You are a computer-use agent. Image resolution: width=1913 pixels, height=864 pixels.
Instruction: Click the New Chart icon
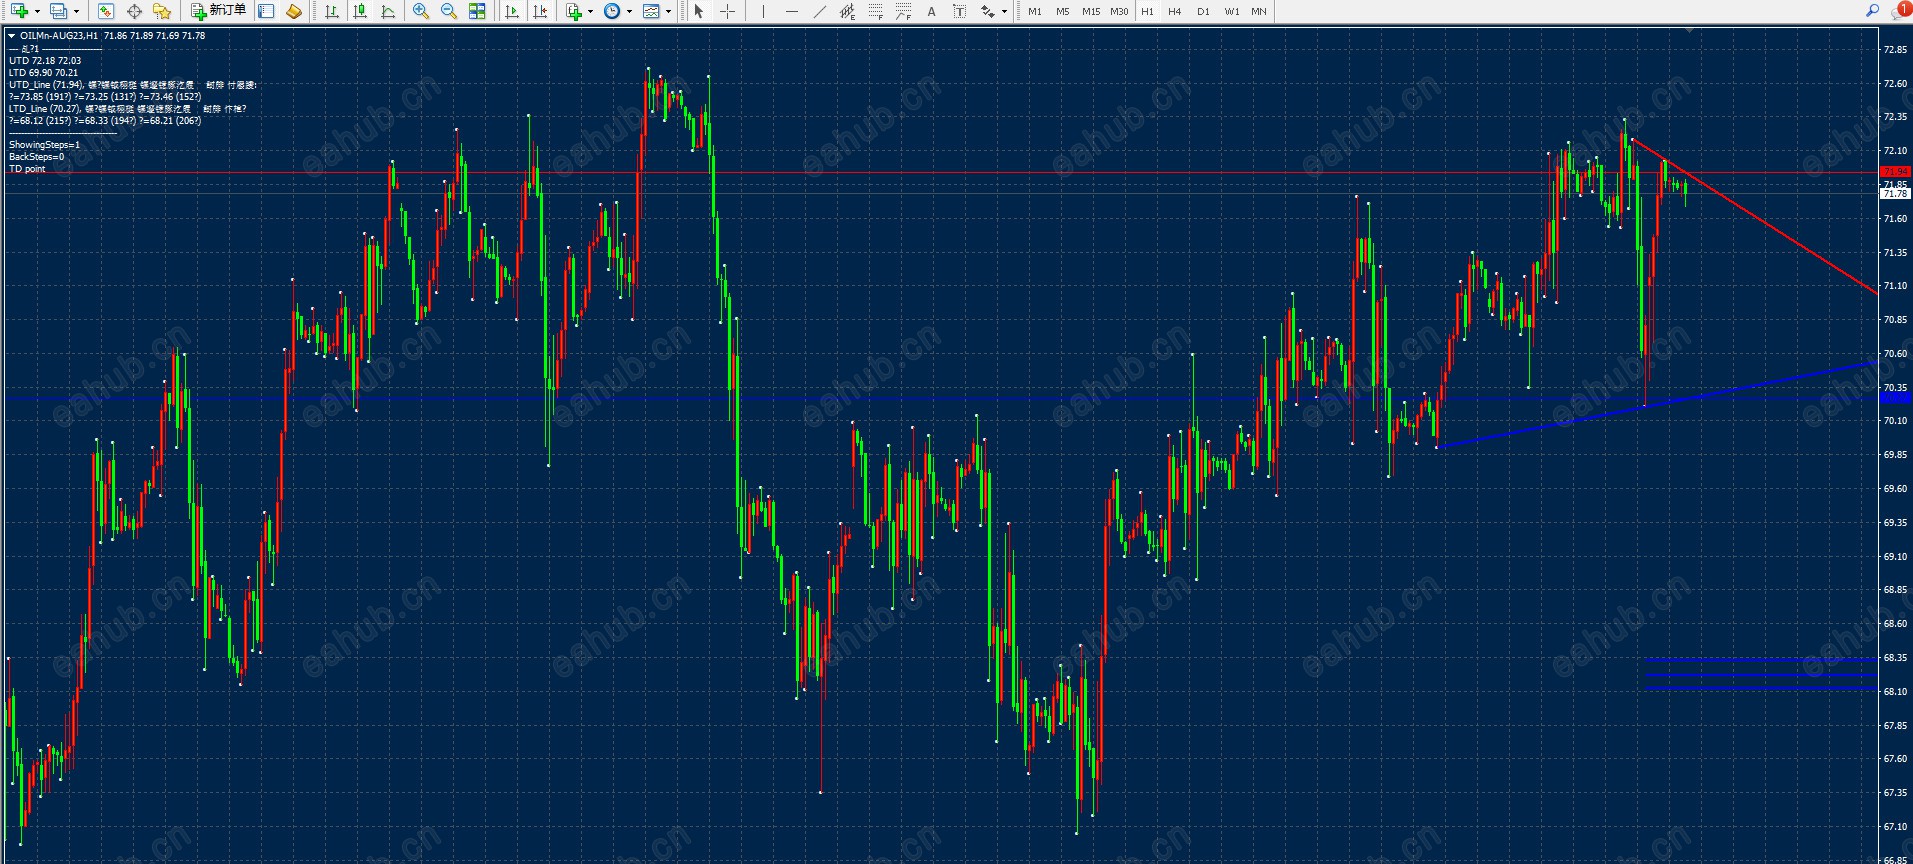pyautogui.click(x=19, y=11)
